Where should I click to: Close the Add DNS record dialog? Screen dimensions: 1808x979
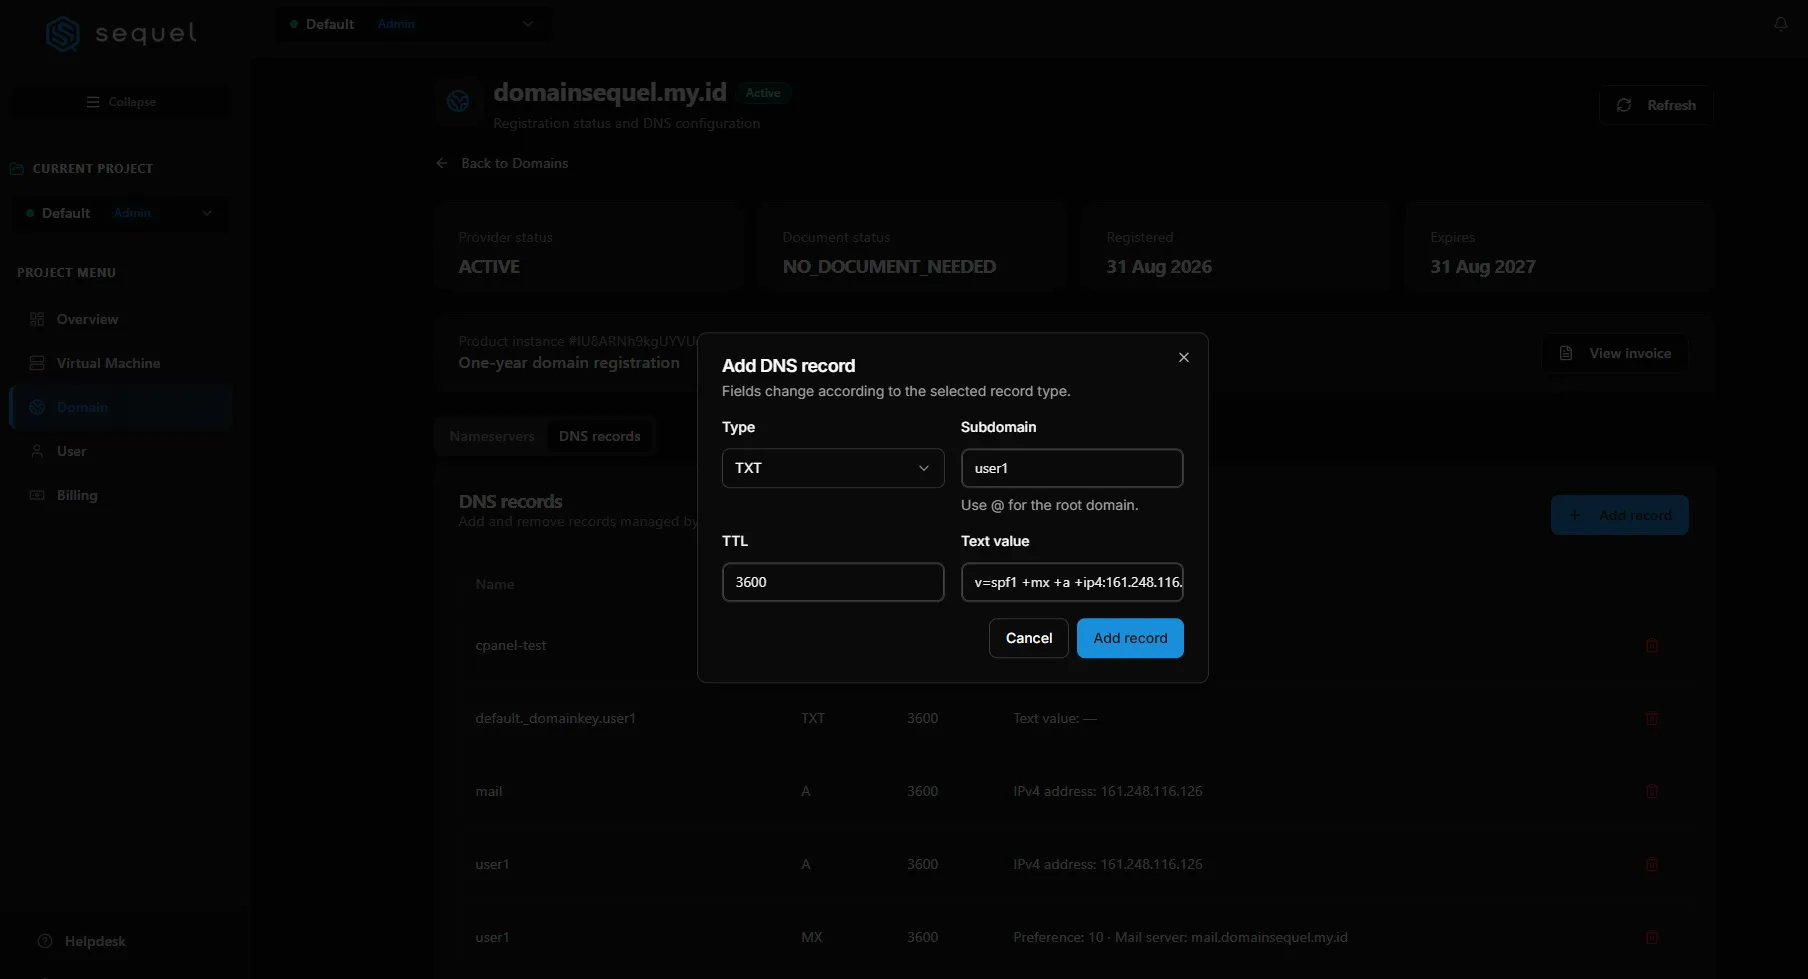tap(1184, 358)
